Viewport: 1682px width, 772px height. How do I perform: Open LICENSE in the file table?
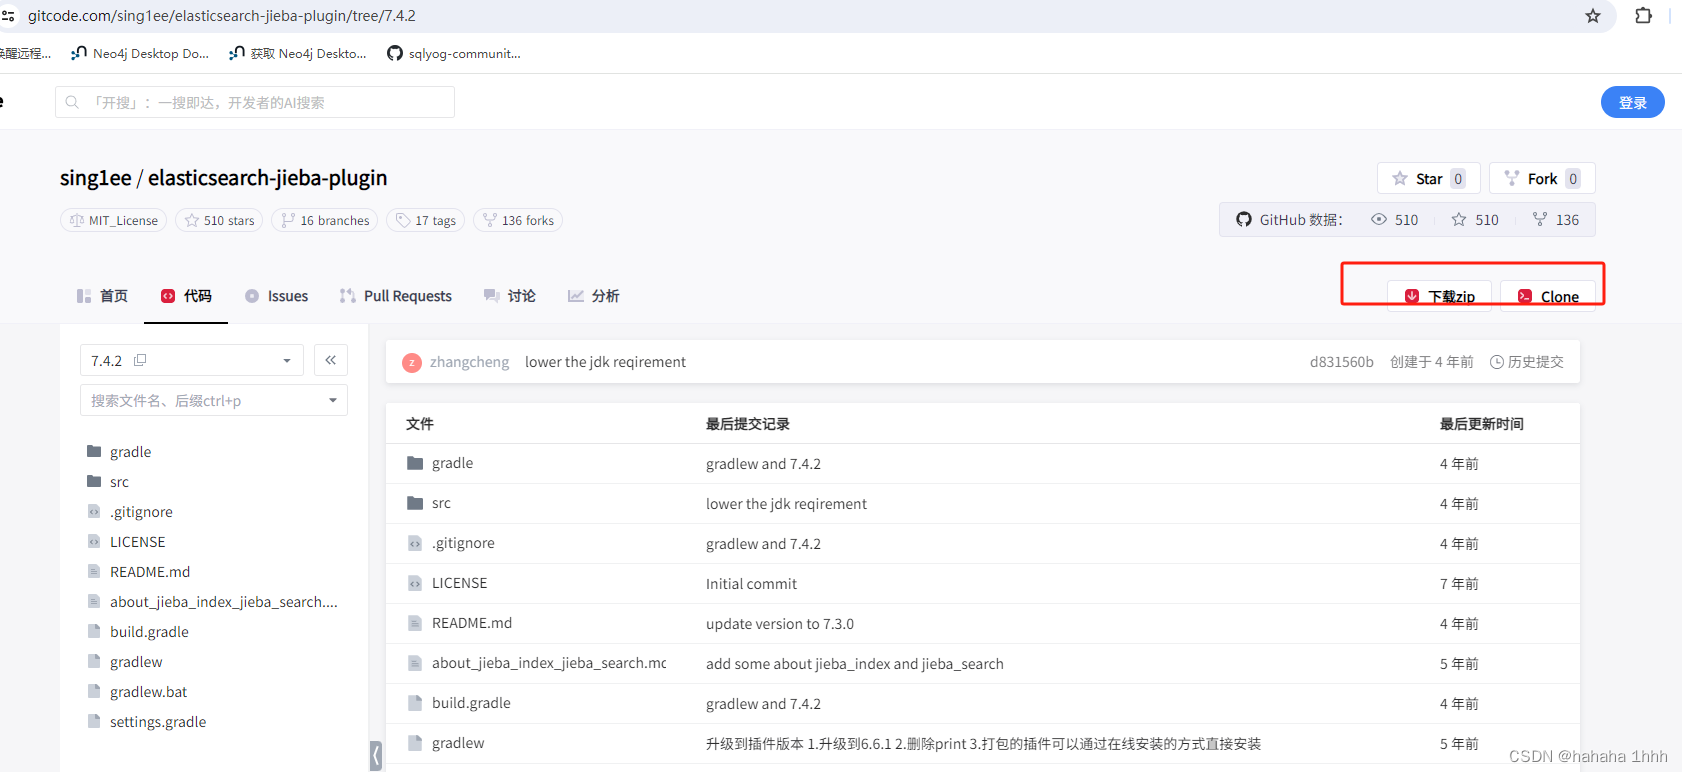coord(447,583)
